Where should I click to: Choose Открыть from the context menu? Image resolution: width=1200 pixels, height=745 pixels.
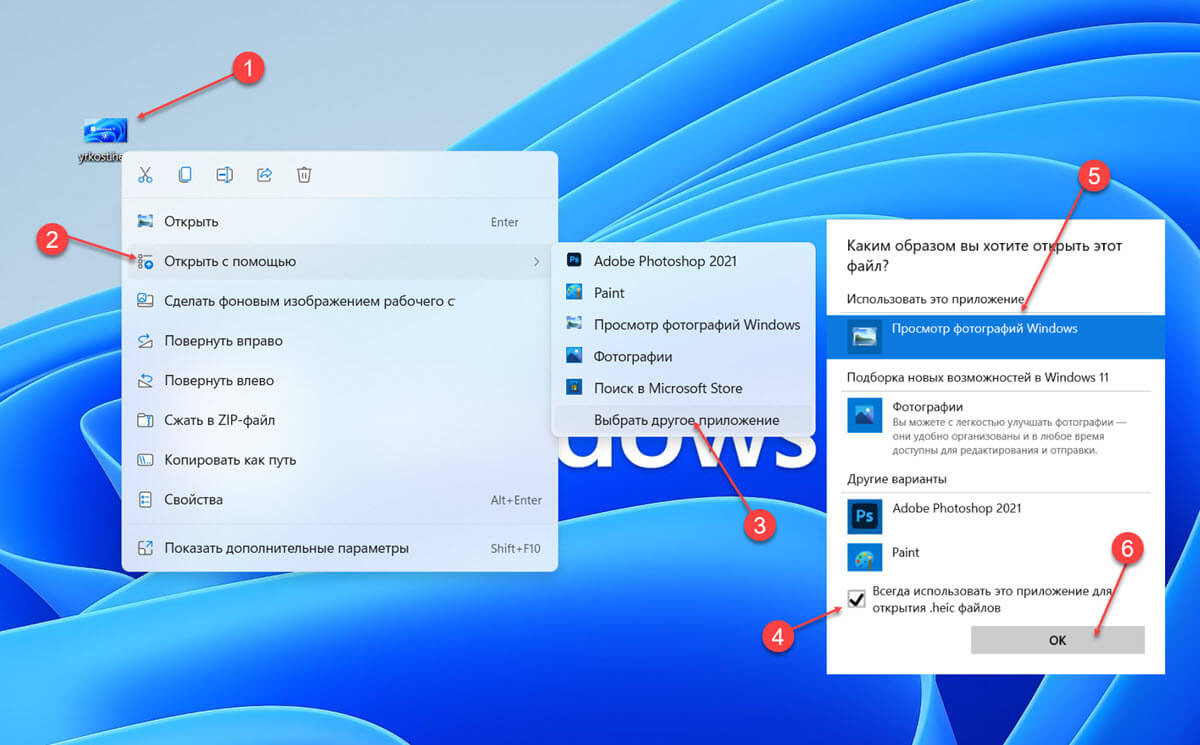(x=340, y=222)
